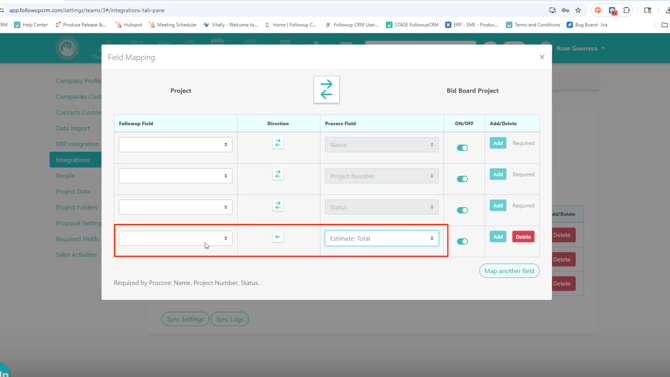Open Company Profile settings in sidebar
Viewport: 670px width, 377px height.
tap(78, 81)
